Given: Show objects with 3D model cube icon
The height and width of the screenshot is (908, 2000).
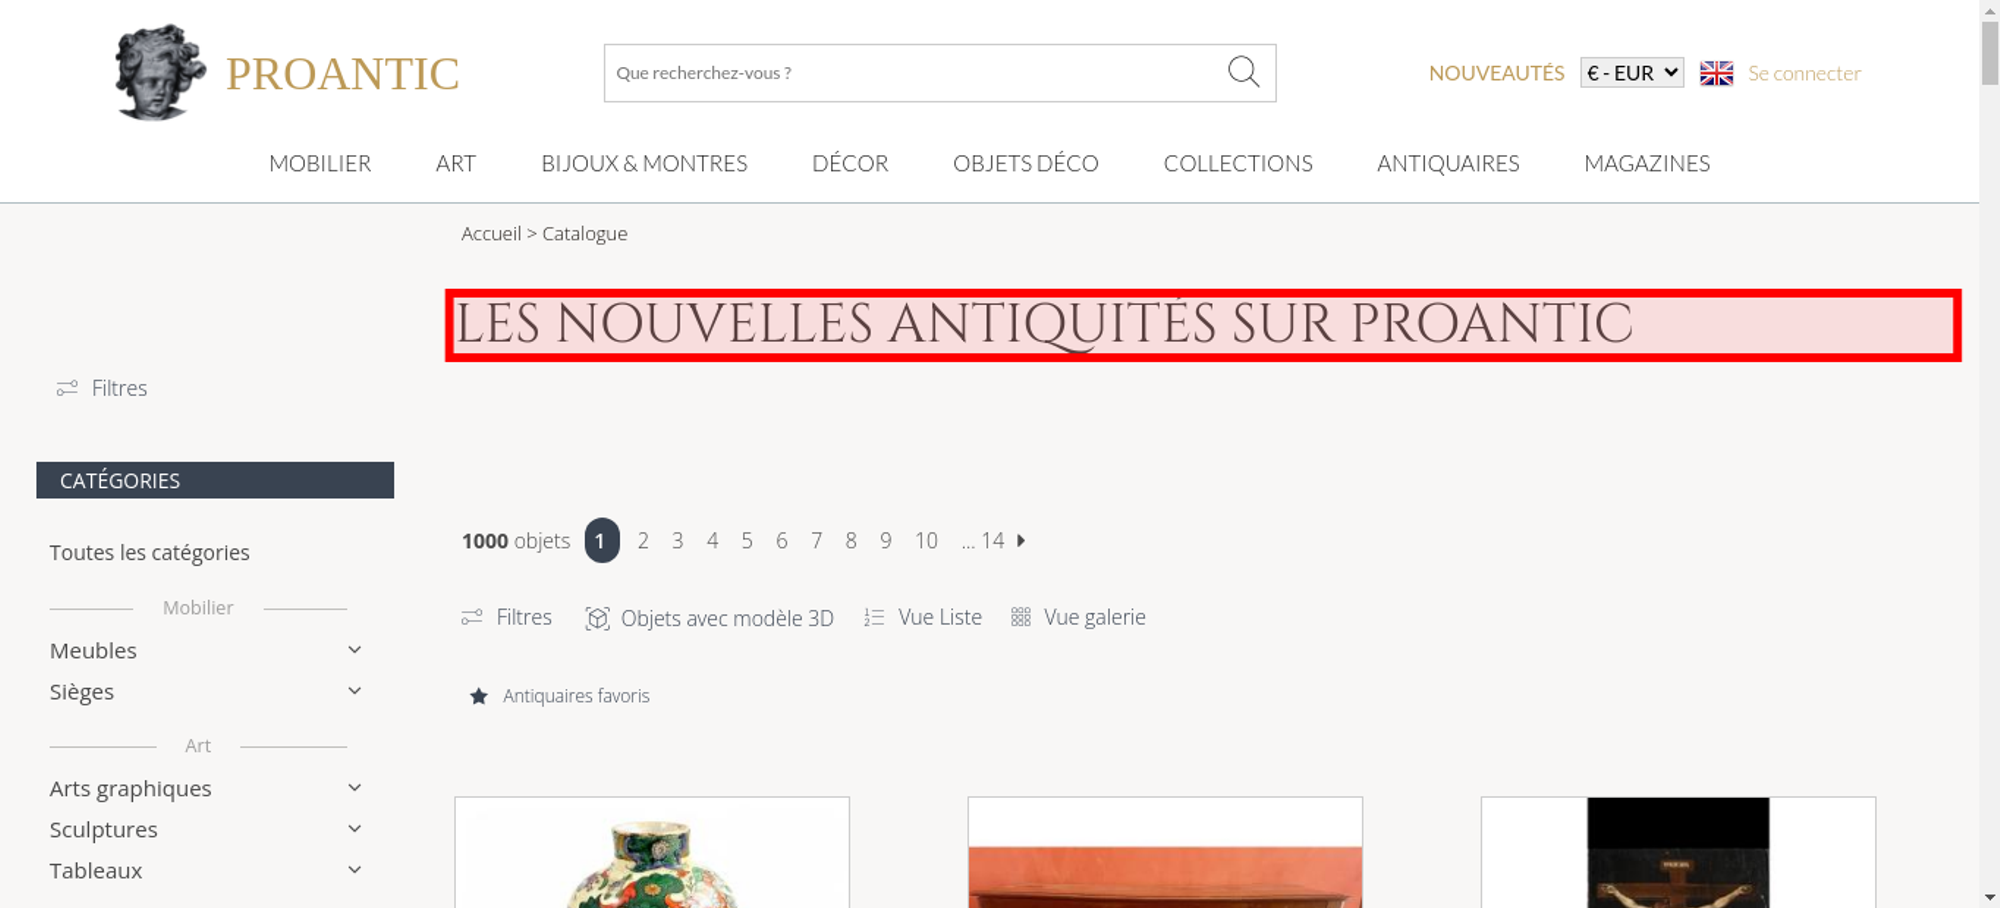Looking at the screenshot, I should pyautogui.click(x=597, y=618).
